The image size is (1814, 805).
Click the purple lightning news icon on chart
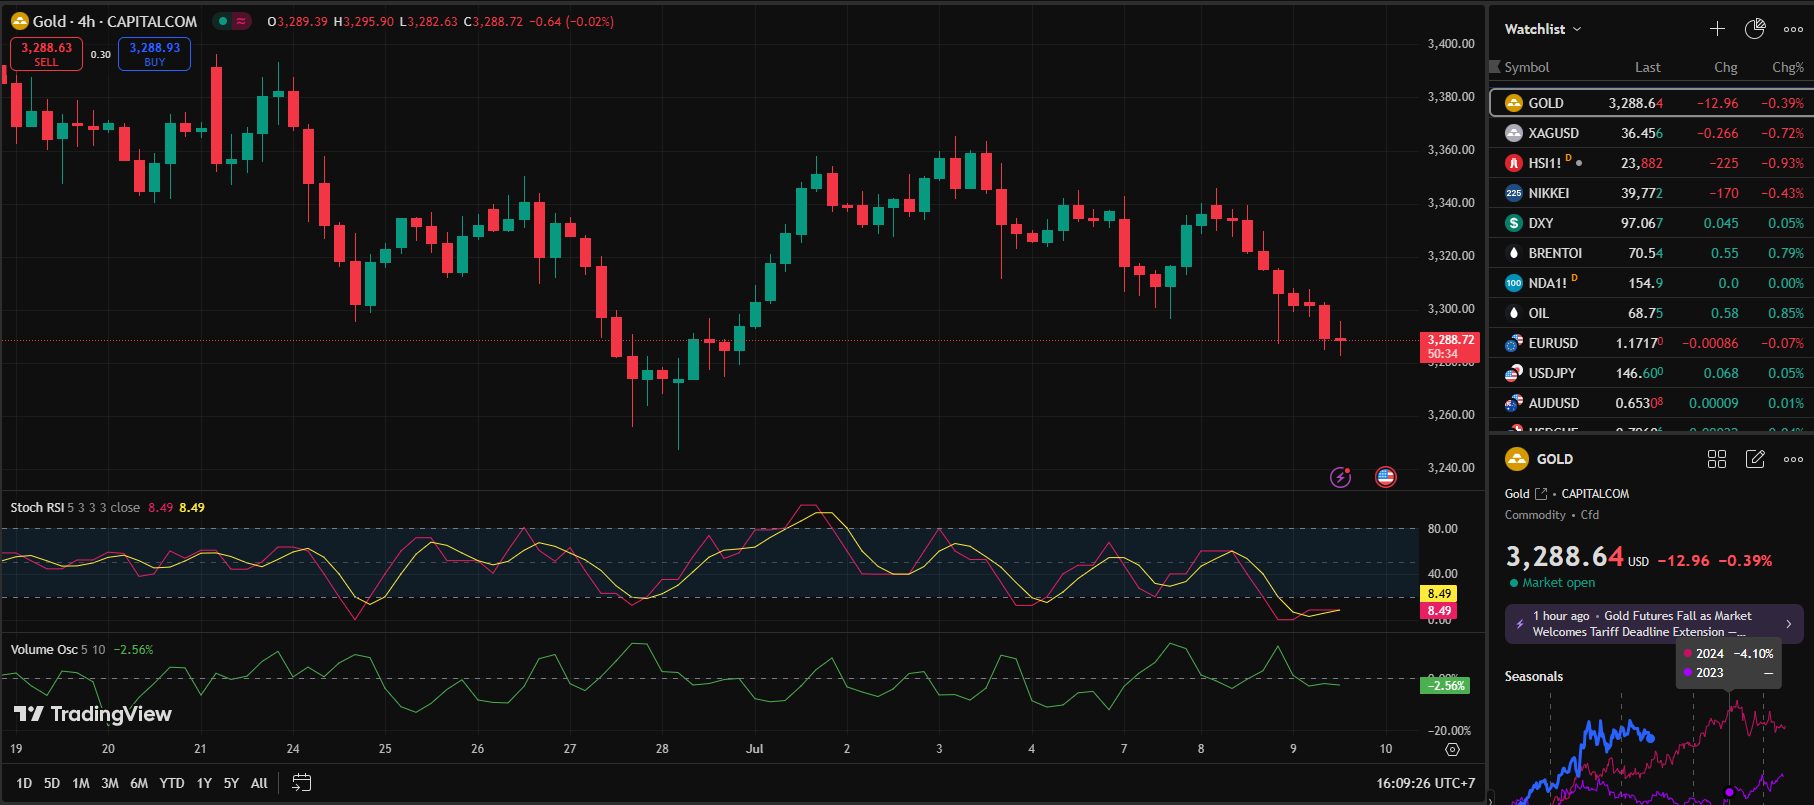tap(1340, 477)
